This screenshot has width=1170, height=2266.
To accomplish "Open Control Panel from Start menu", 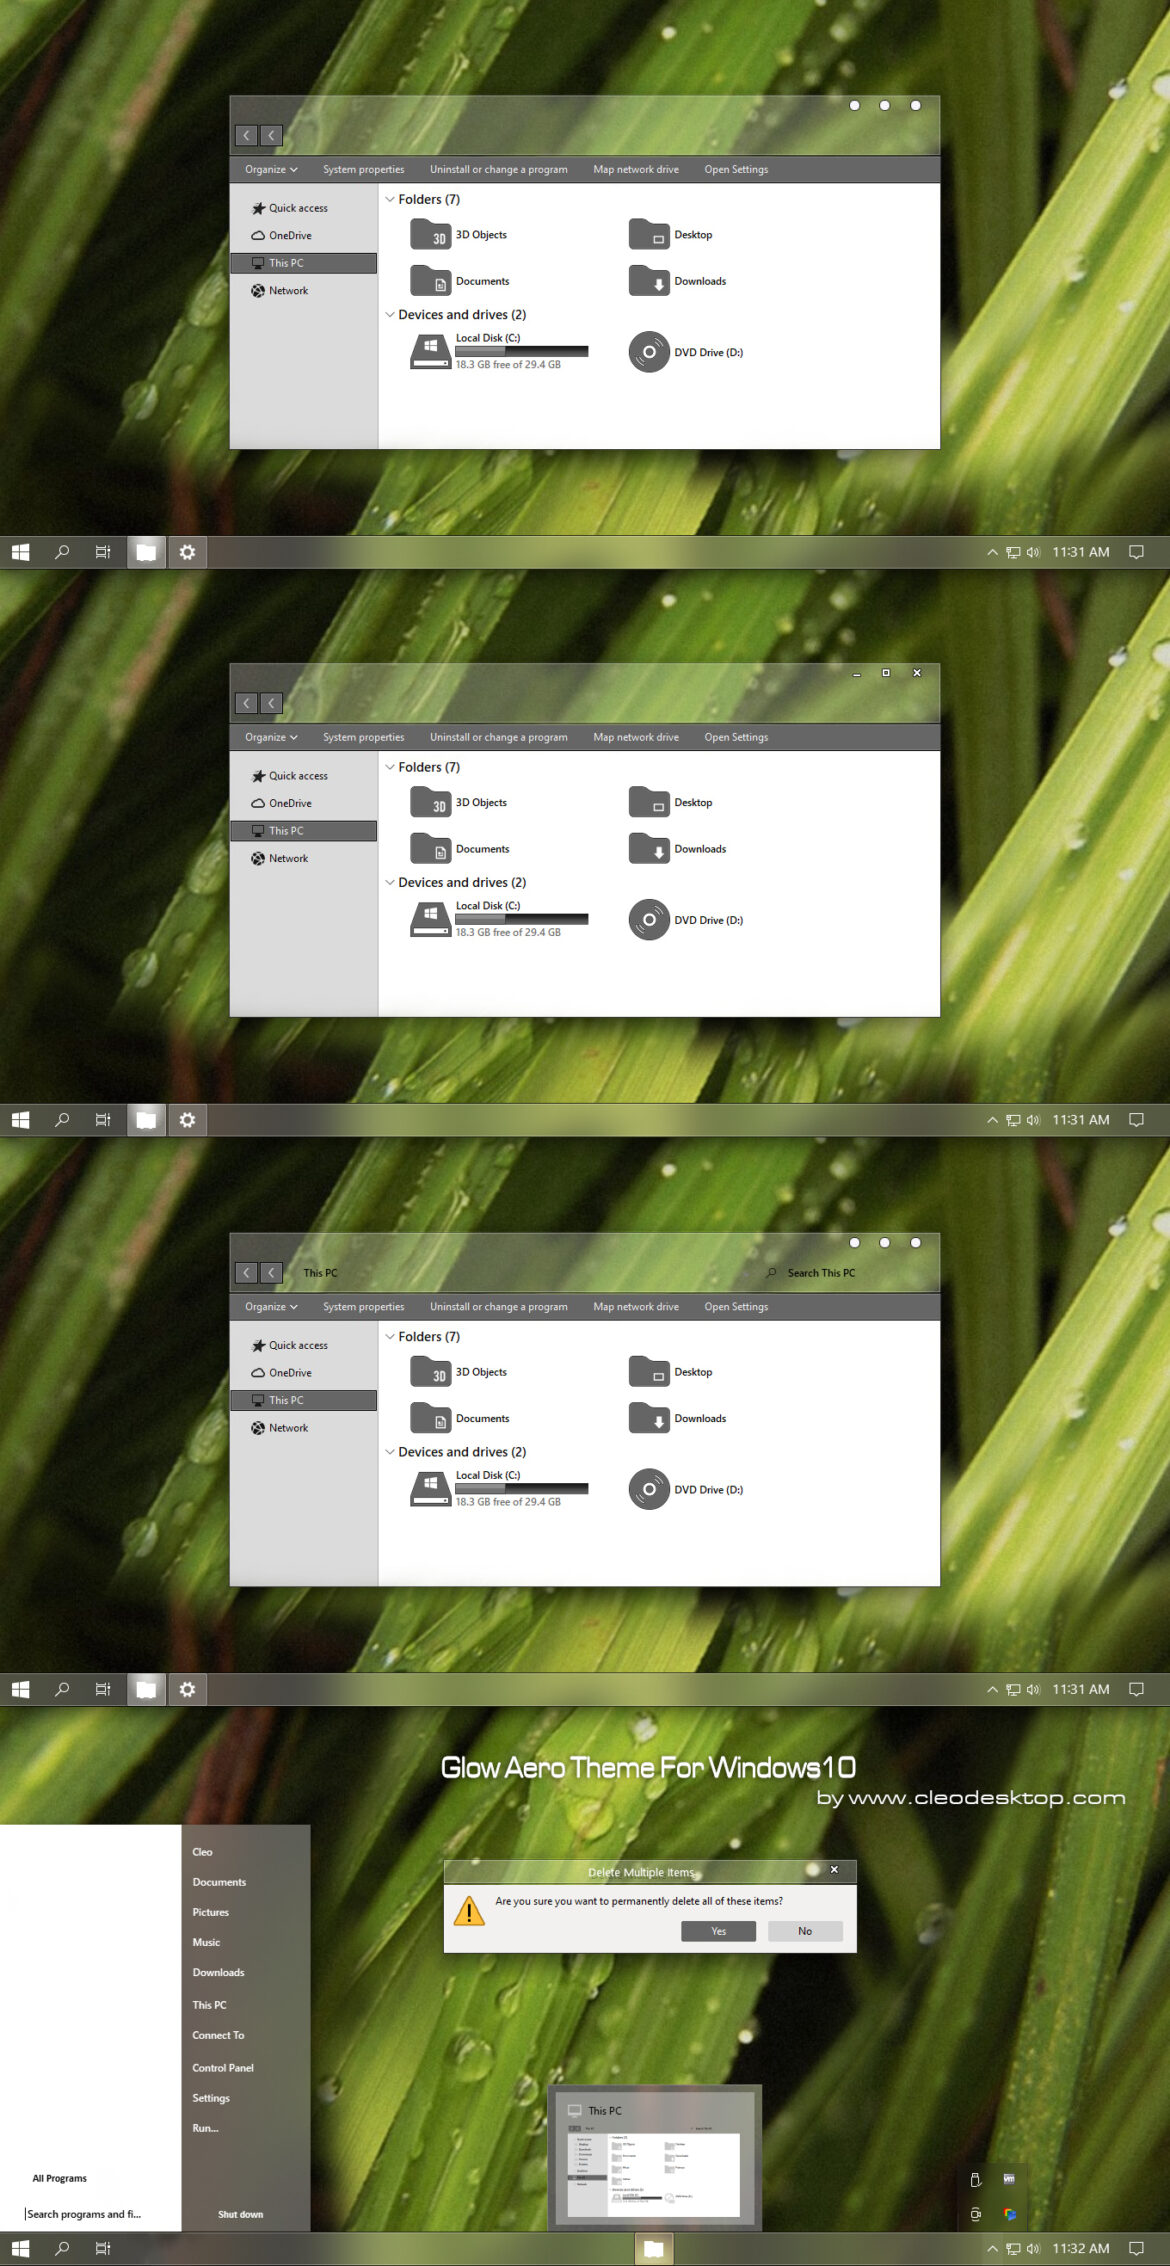I will click(223, 2068).
